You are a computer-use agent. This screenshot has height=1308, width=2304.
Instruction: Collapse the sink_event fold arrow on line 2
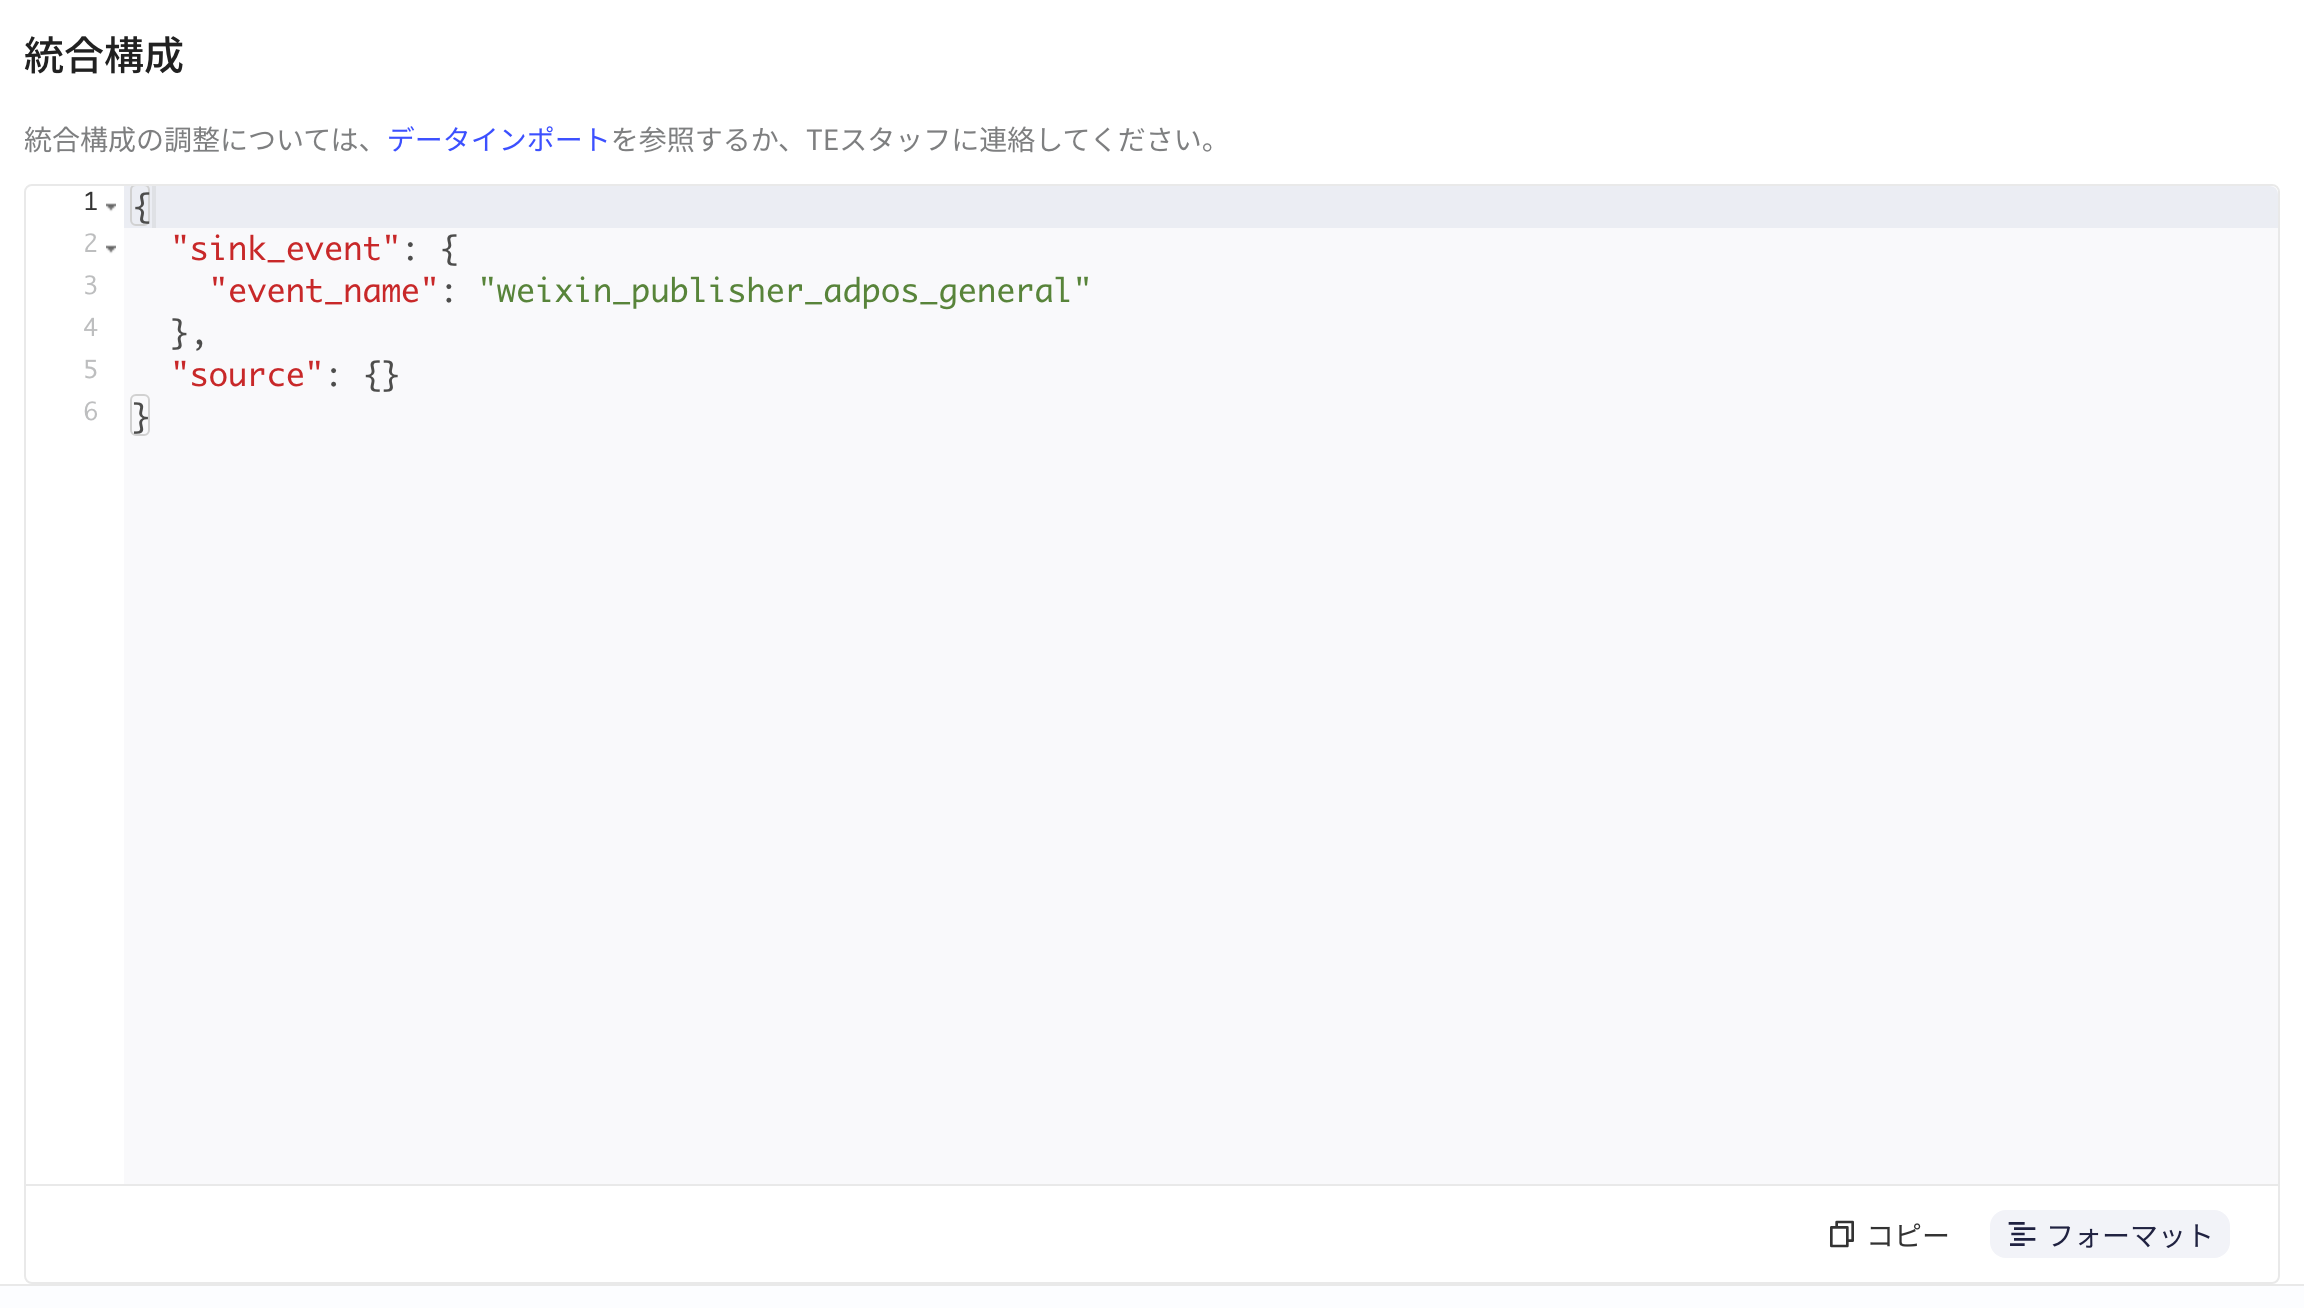point(111,248)
